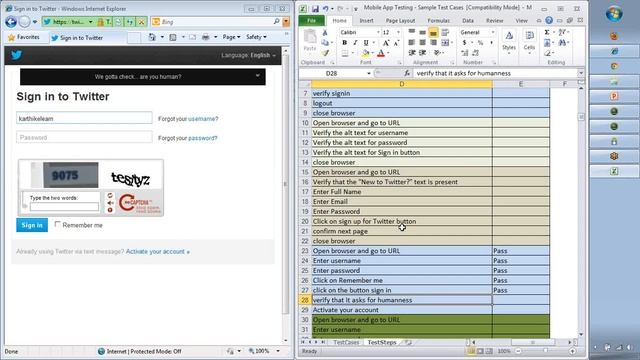The width and height of the screenshot is (640, 360).
Task: Click the Insert Function fx button
Action: 407,73
